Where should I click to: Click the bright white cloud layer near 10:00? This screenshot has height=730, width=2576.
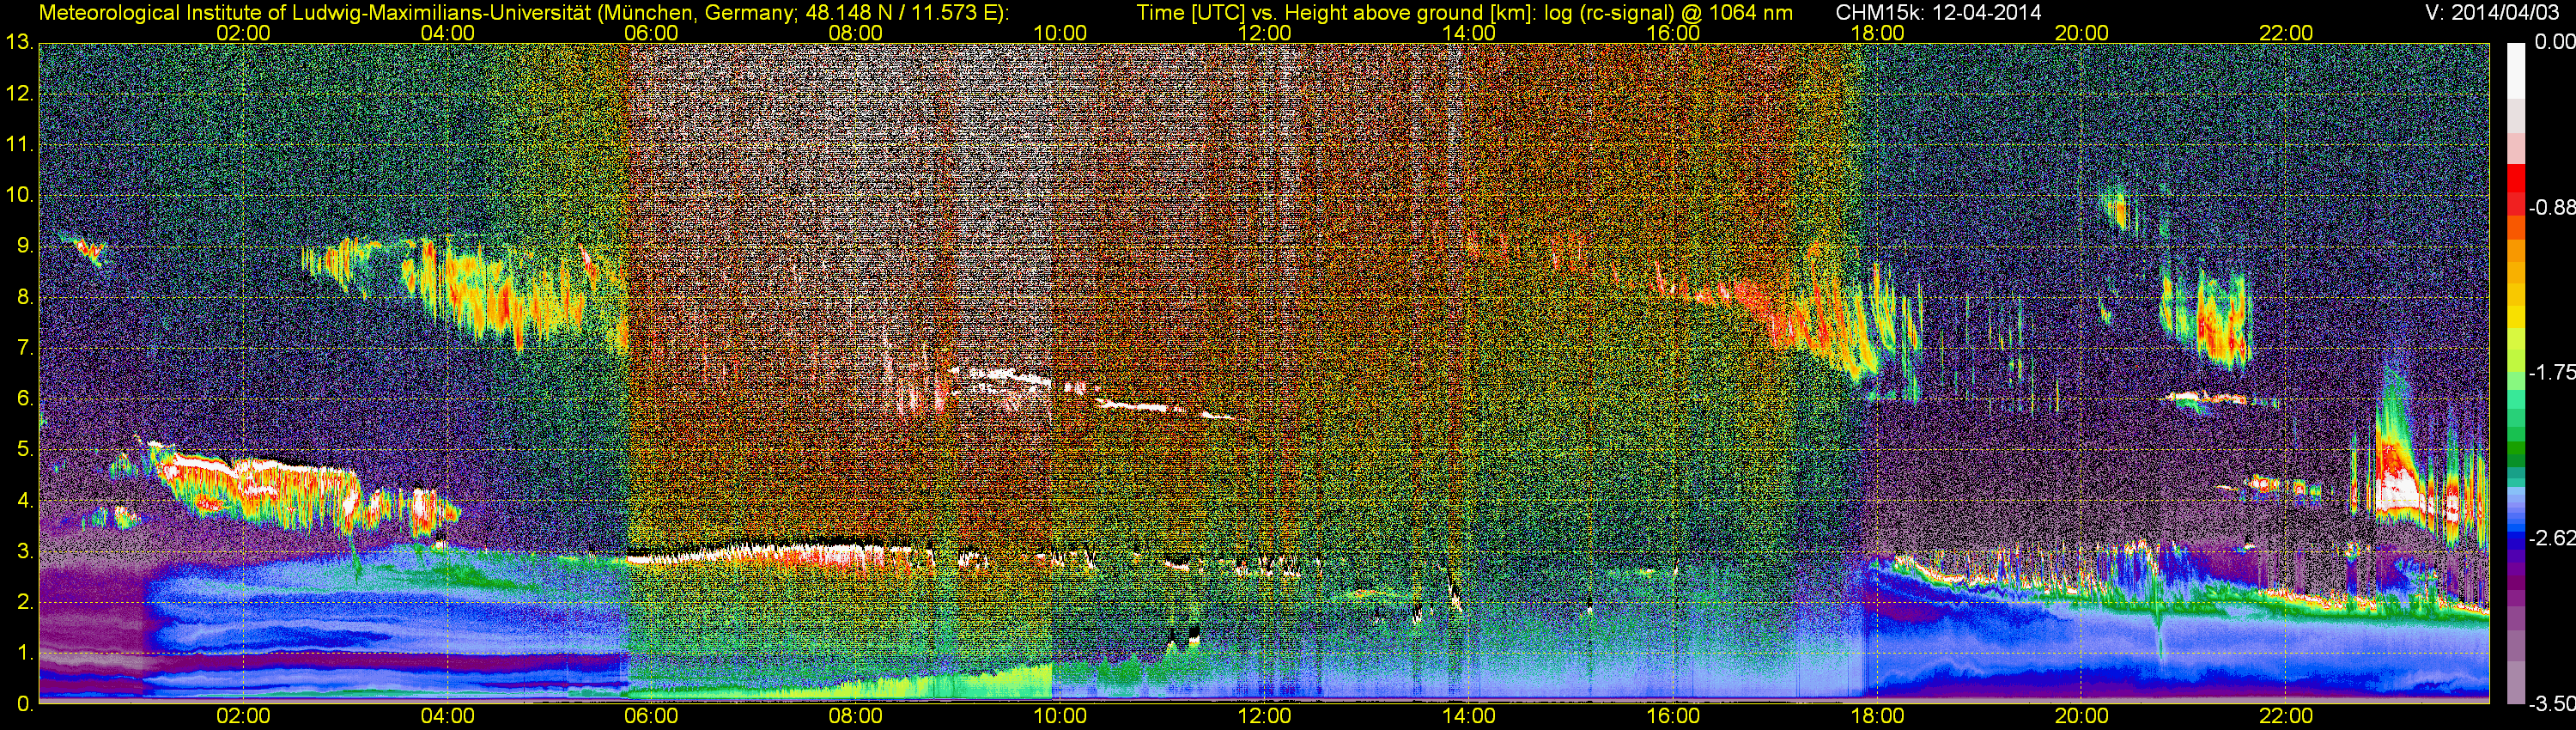point(1000,377)
